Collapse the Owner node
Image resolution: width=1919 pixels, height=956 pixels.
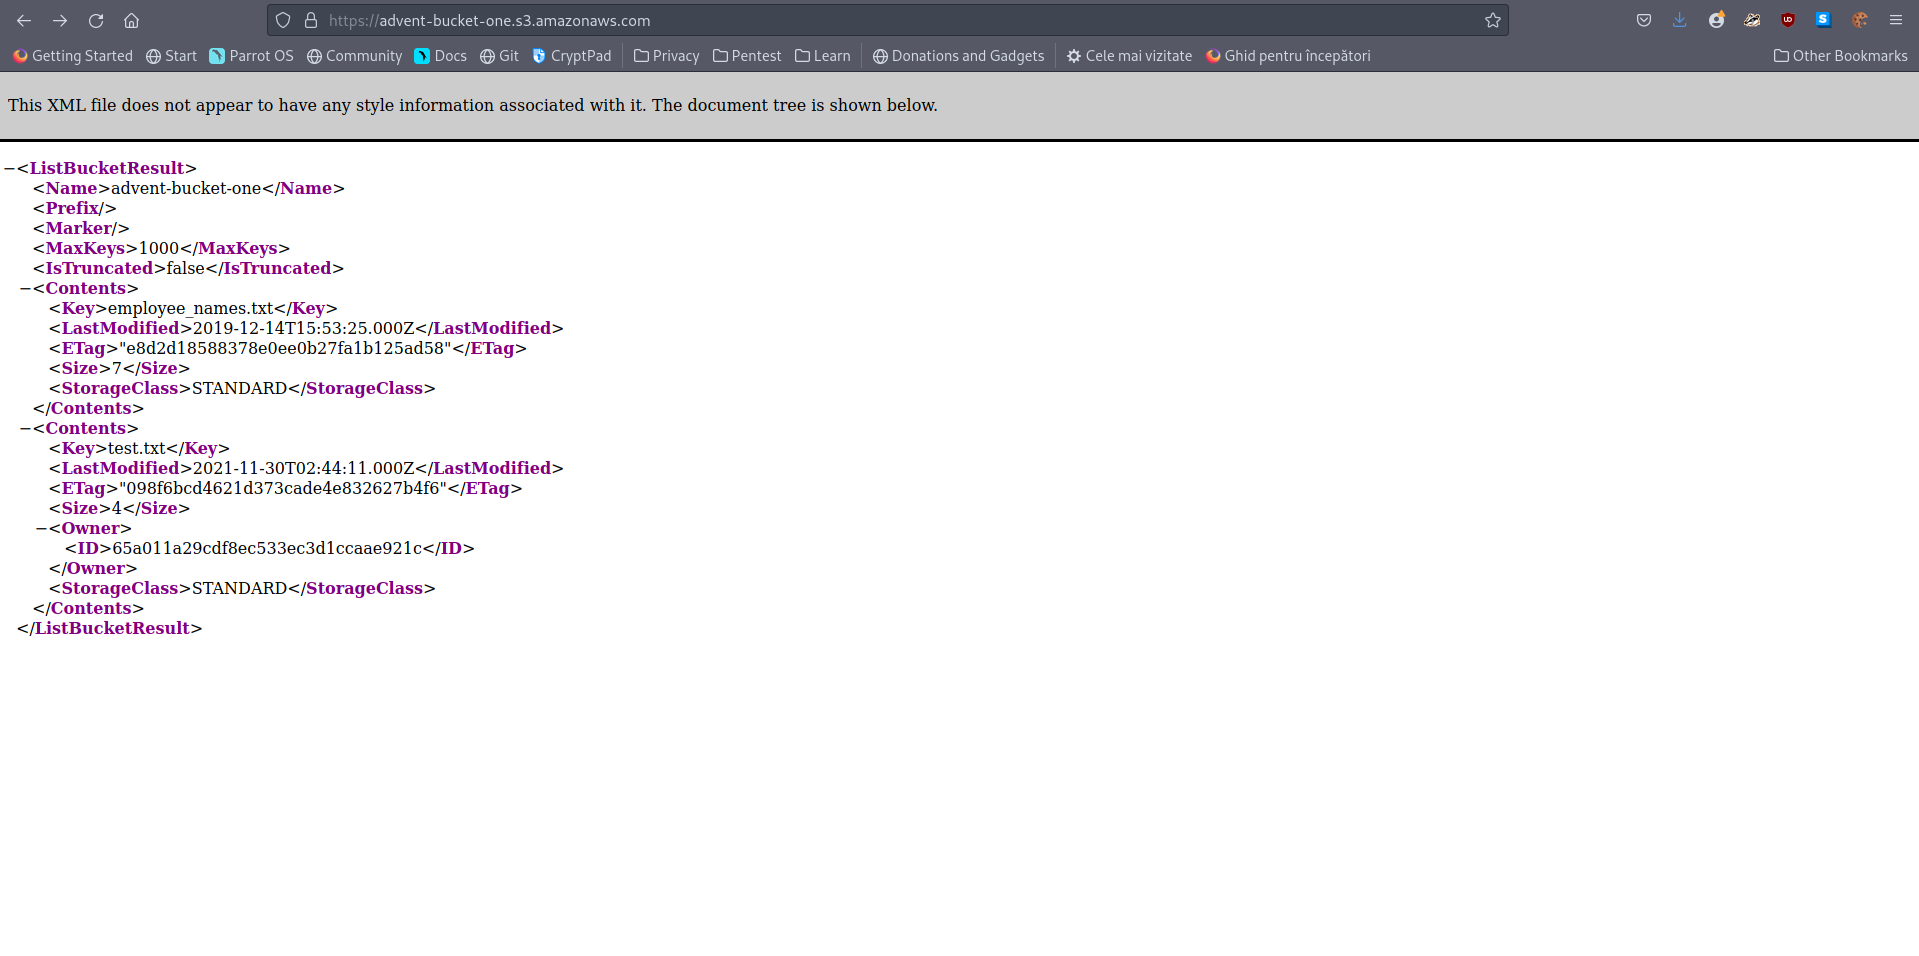point(41,529)
